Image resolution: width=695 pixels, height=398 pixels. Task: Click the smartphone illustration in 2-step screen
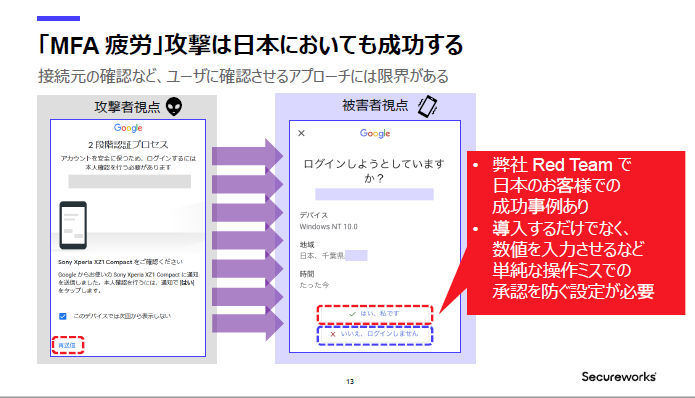[x=73, y=225]
